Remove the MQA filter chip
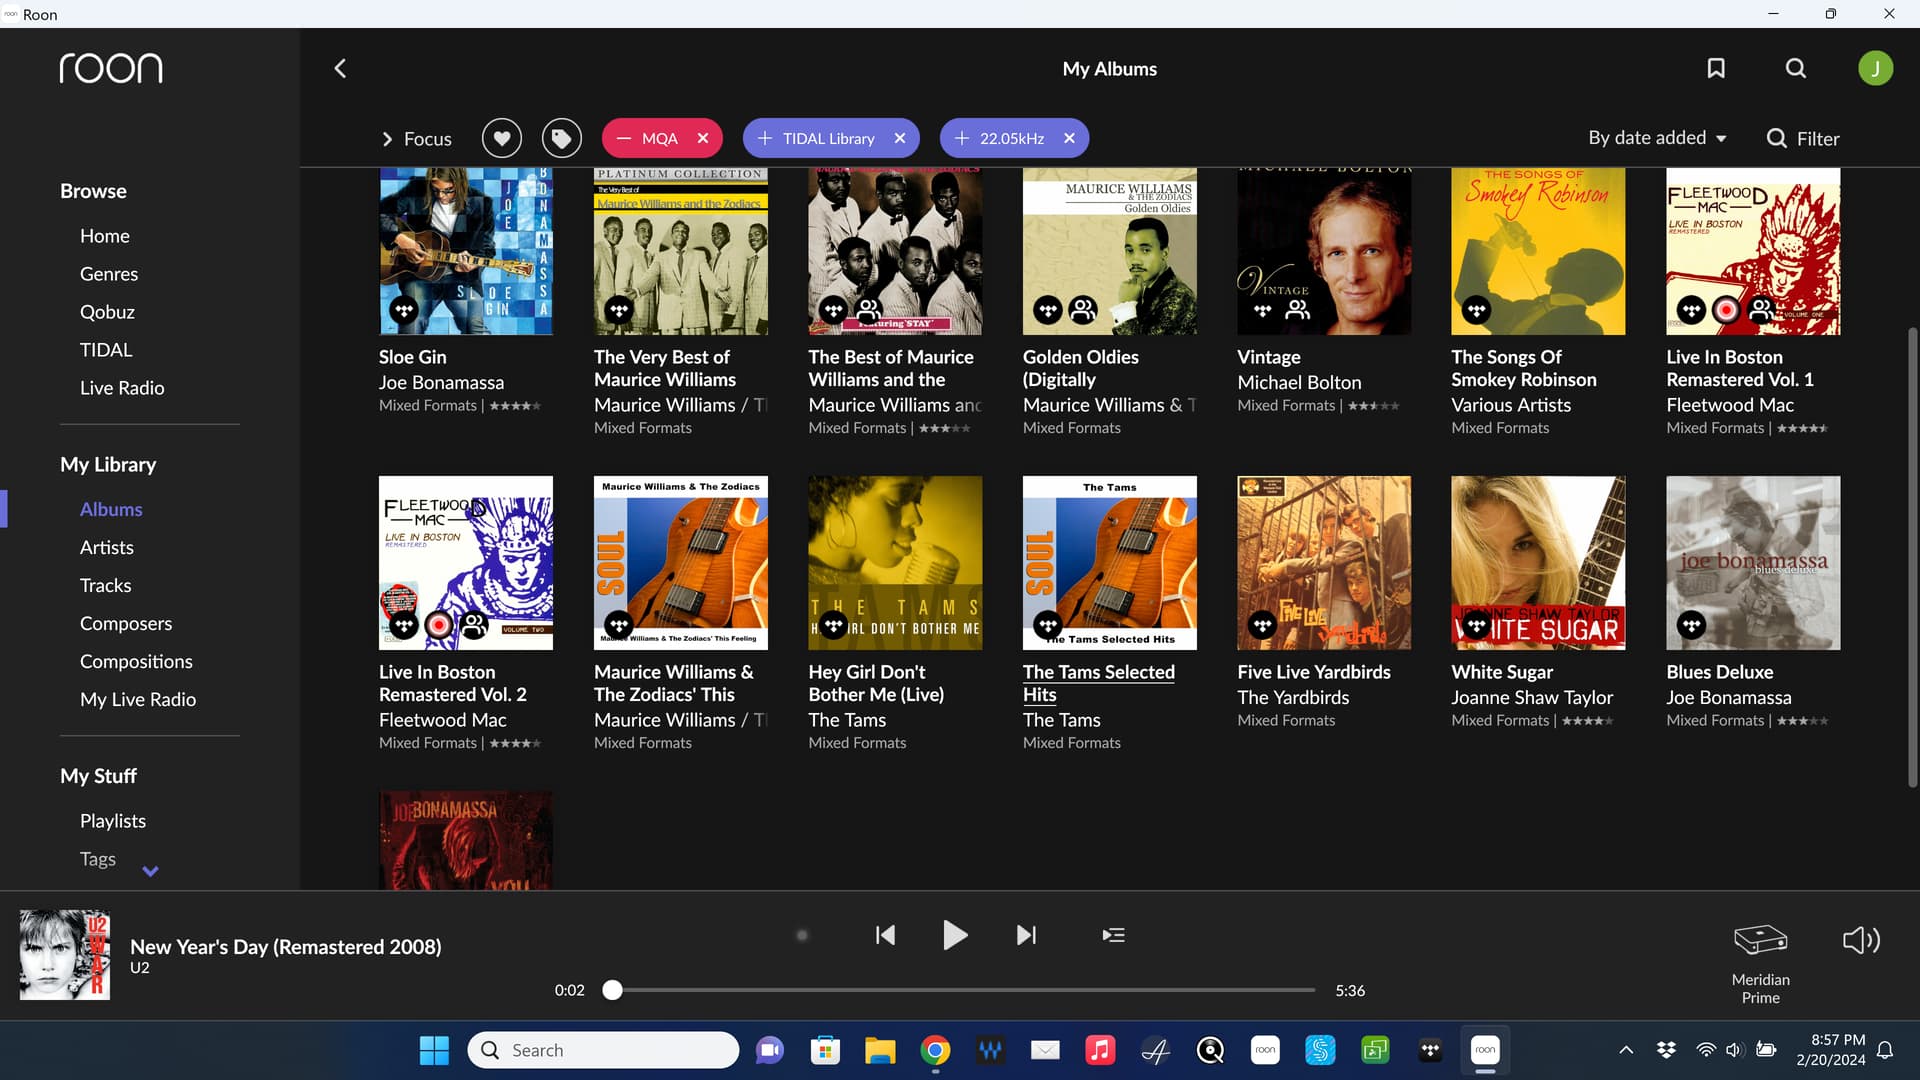Screen dimensions: 1920x1080 (x=703, y=138)
